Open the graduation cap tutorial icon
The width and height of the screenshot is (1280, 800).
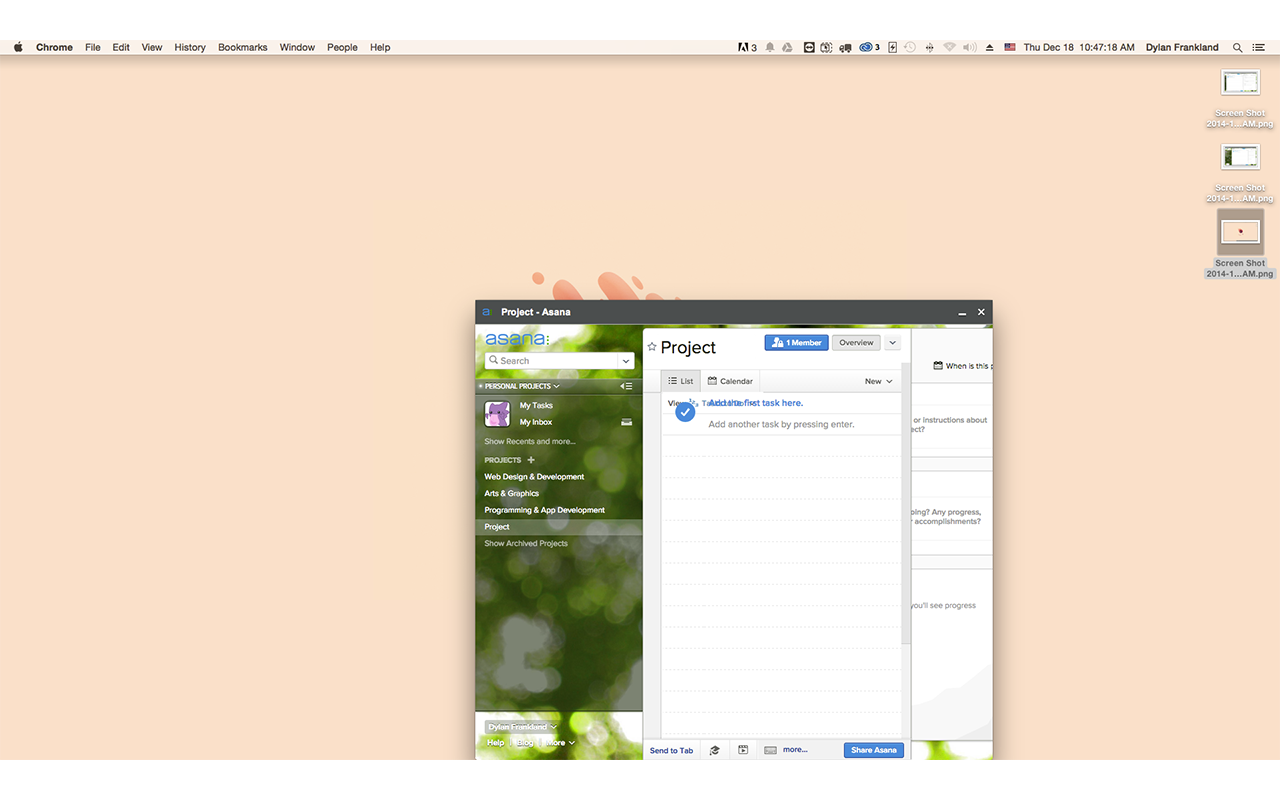click(714, 750)
